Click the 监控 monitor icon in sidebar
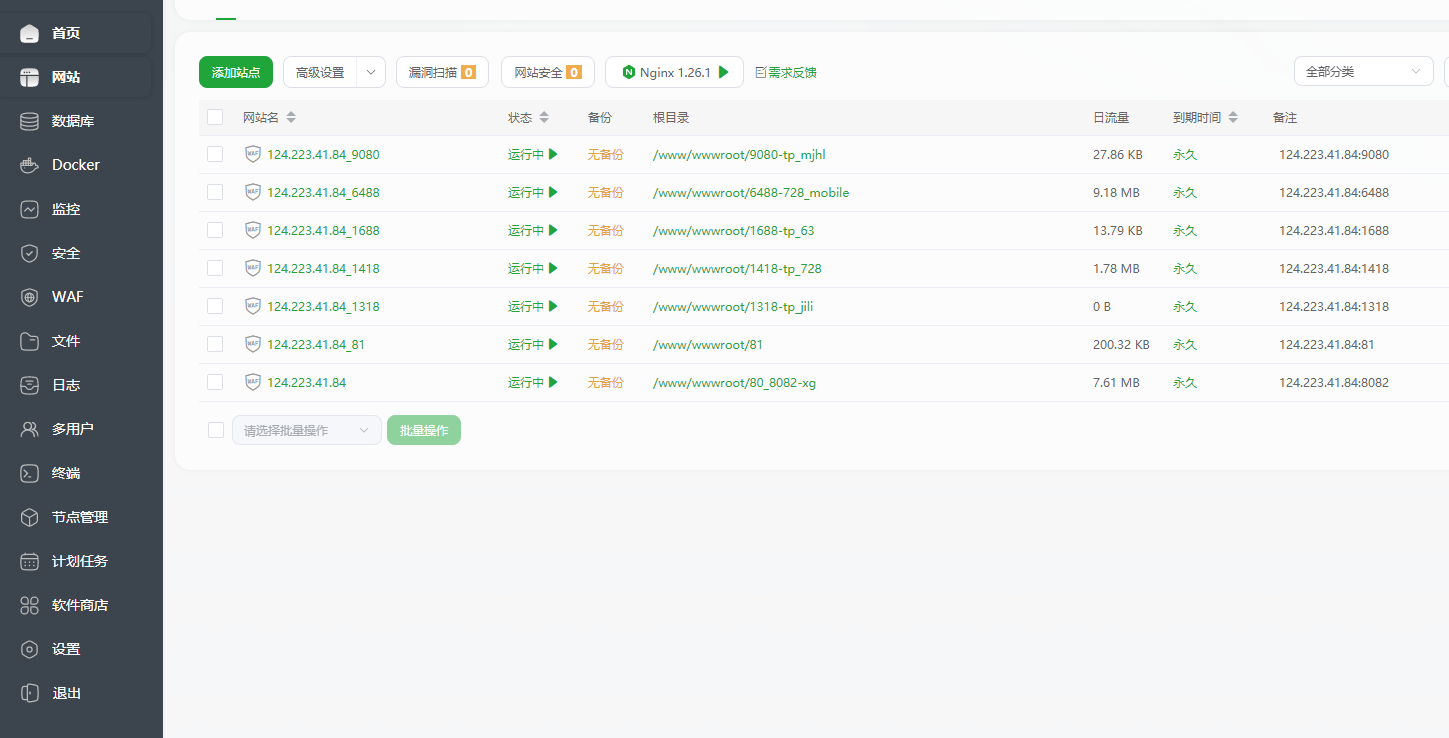Image resolution: width=1449 pixels, height=738 pixels. tap(30, 209)
